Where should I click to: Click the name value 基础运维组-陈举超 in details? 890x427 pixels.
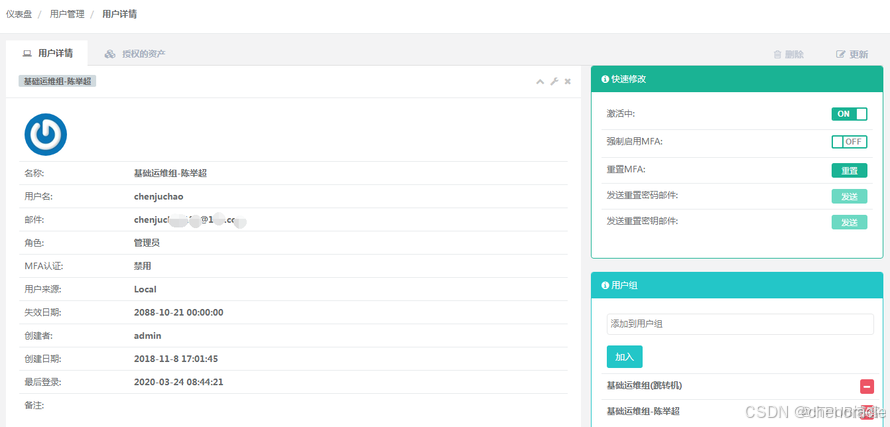coord(170,173)
